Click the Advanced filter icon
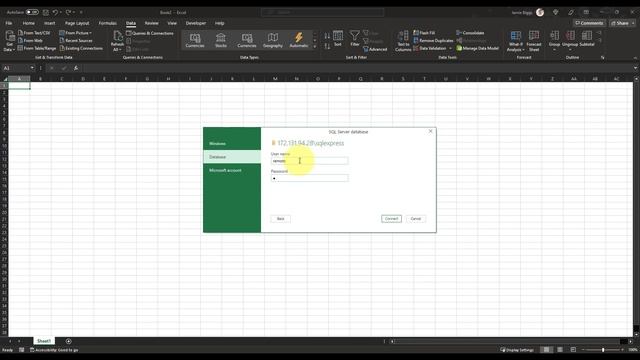The image size is (640, 360). pos(366,49)
